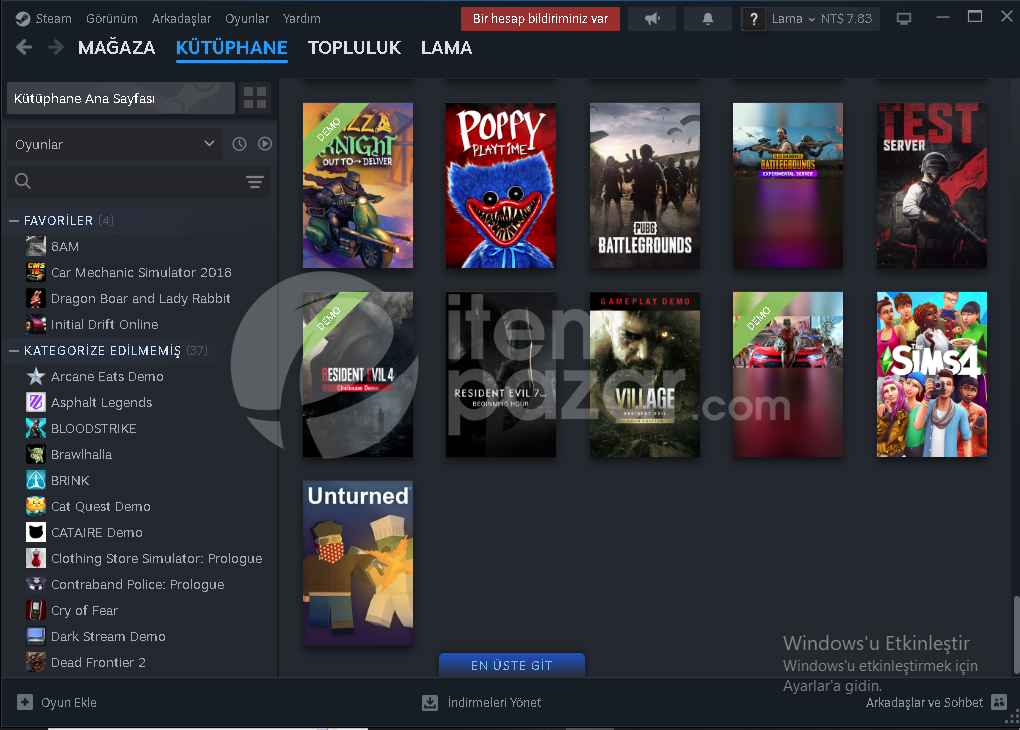Open PUBG Battlegrounds game cover
The width and height of the screenshot is (1020, 730).
(645, 185)
